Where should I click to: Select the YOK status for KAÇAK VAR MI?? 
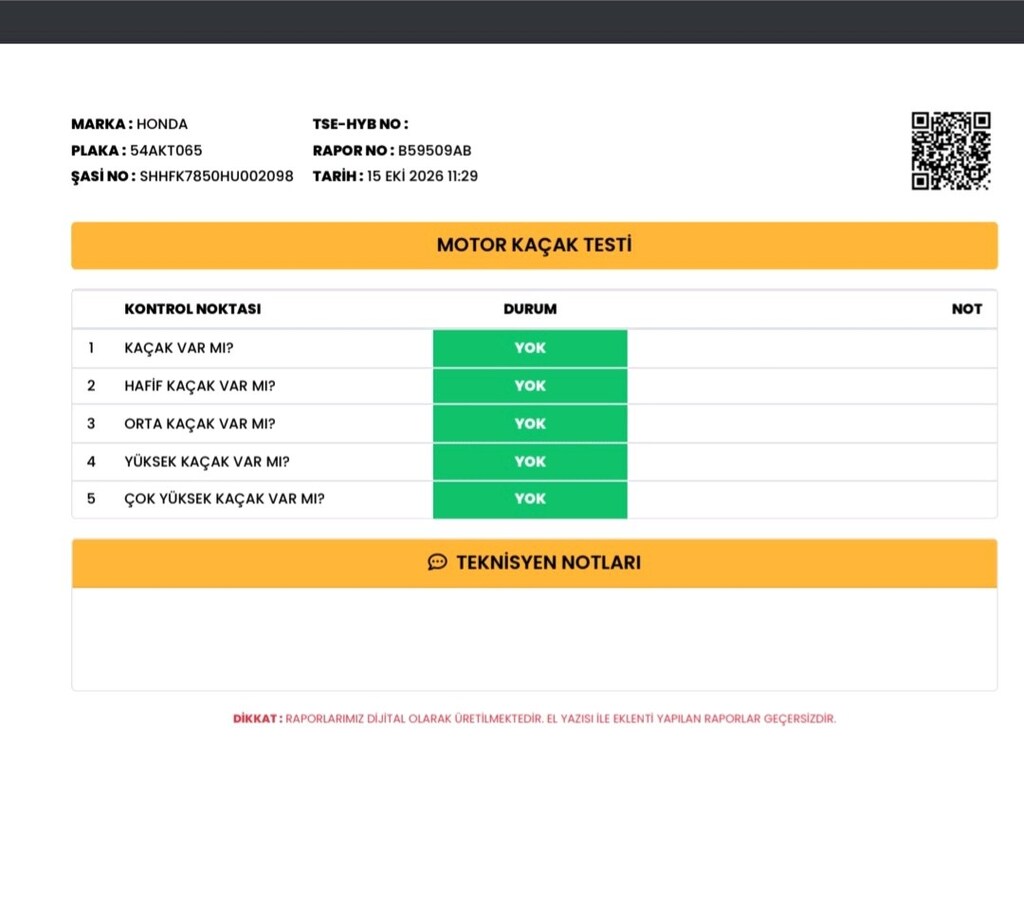[x=530, y=348]
